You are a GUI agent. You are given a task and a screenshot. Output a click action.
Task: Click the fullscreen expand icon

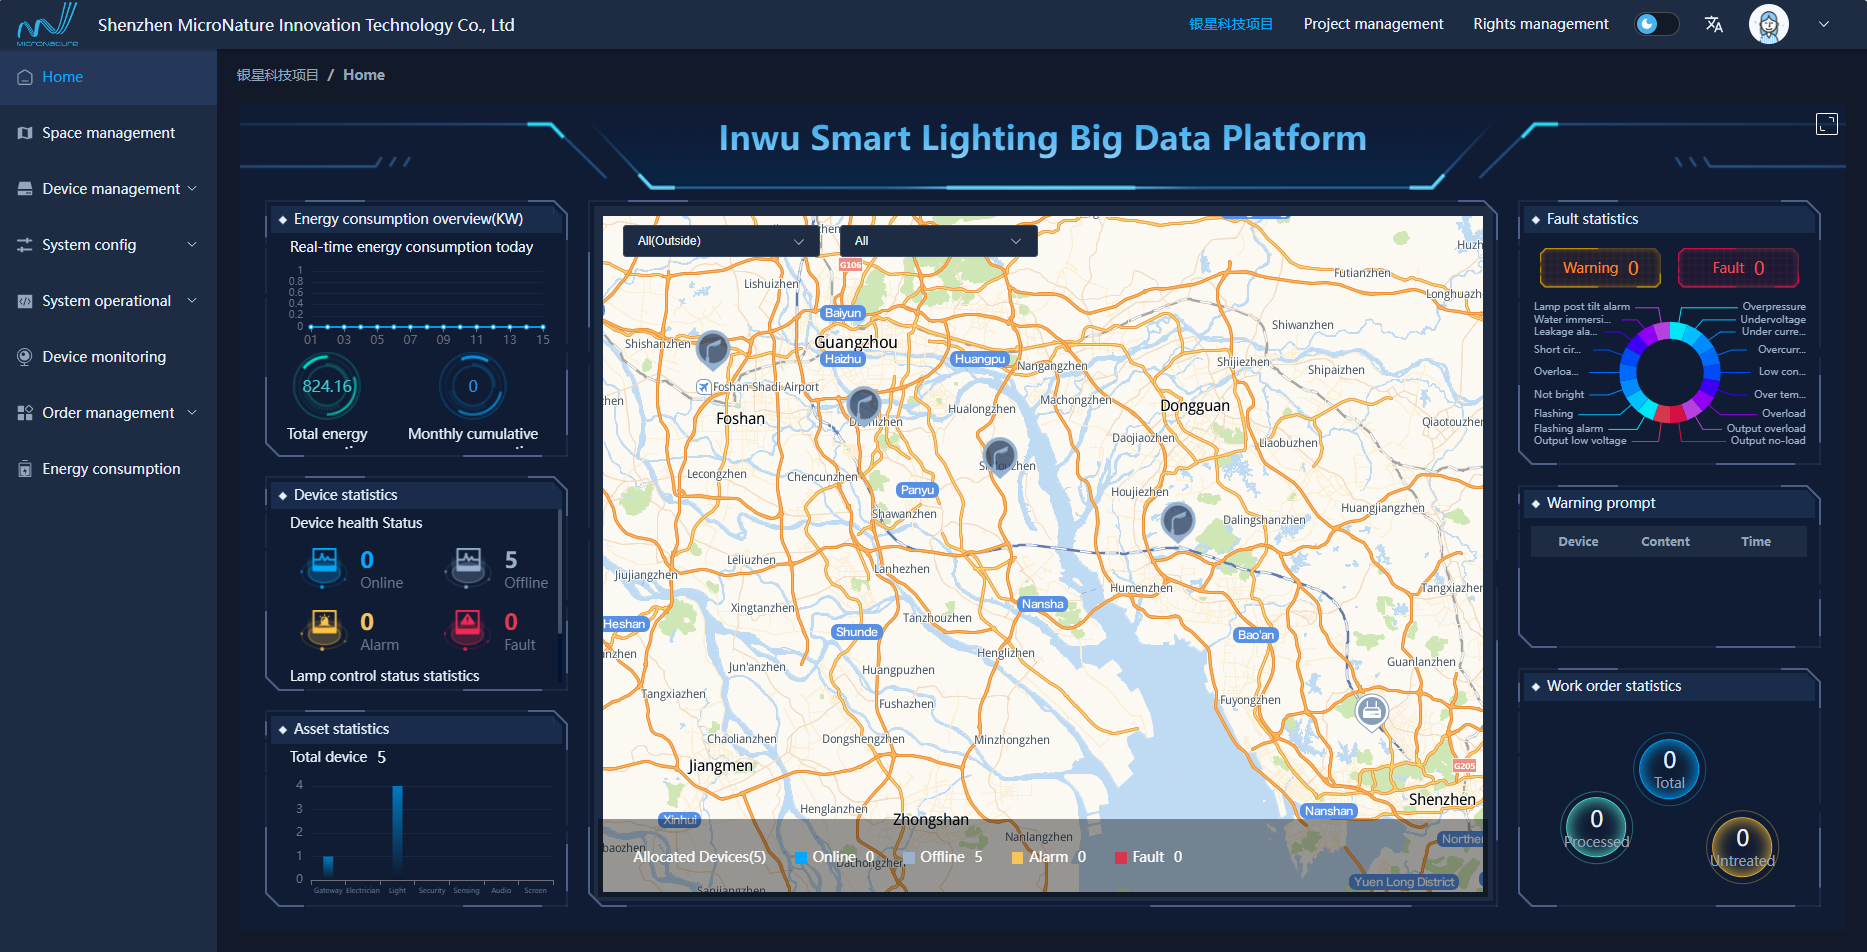(x=1826, y=124)
